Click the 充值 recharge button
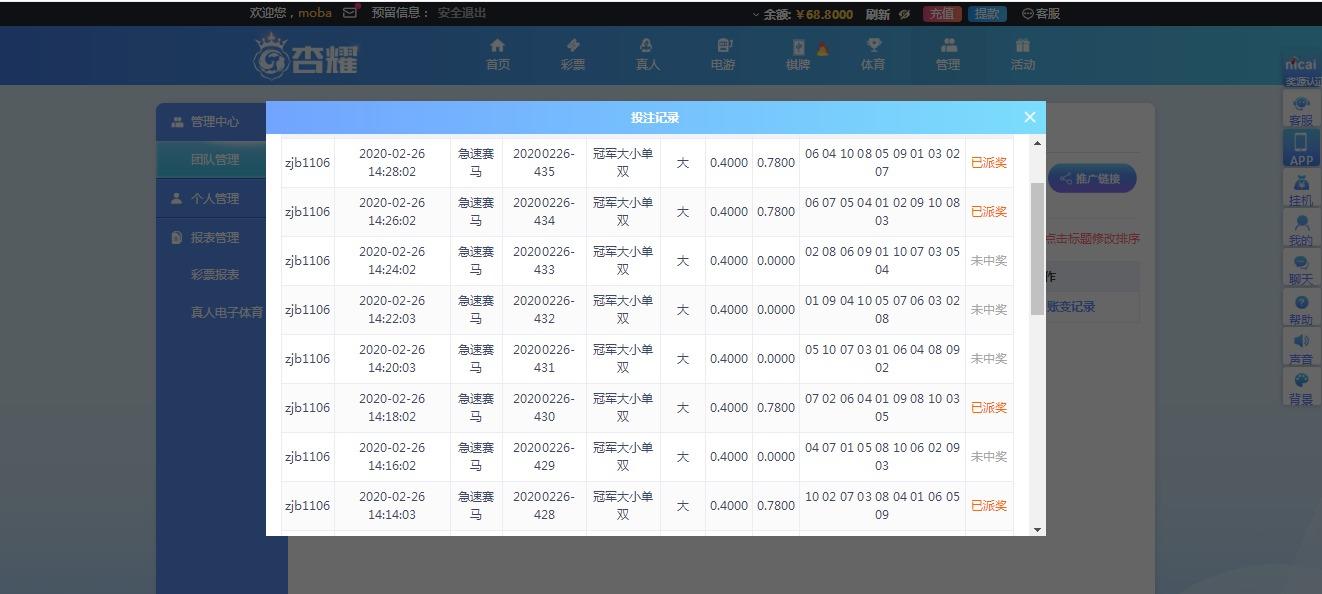1322x594 pixels. coord(941,14)
